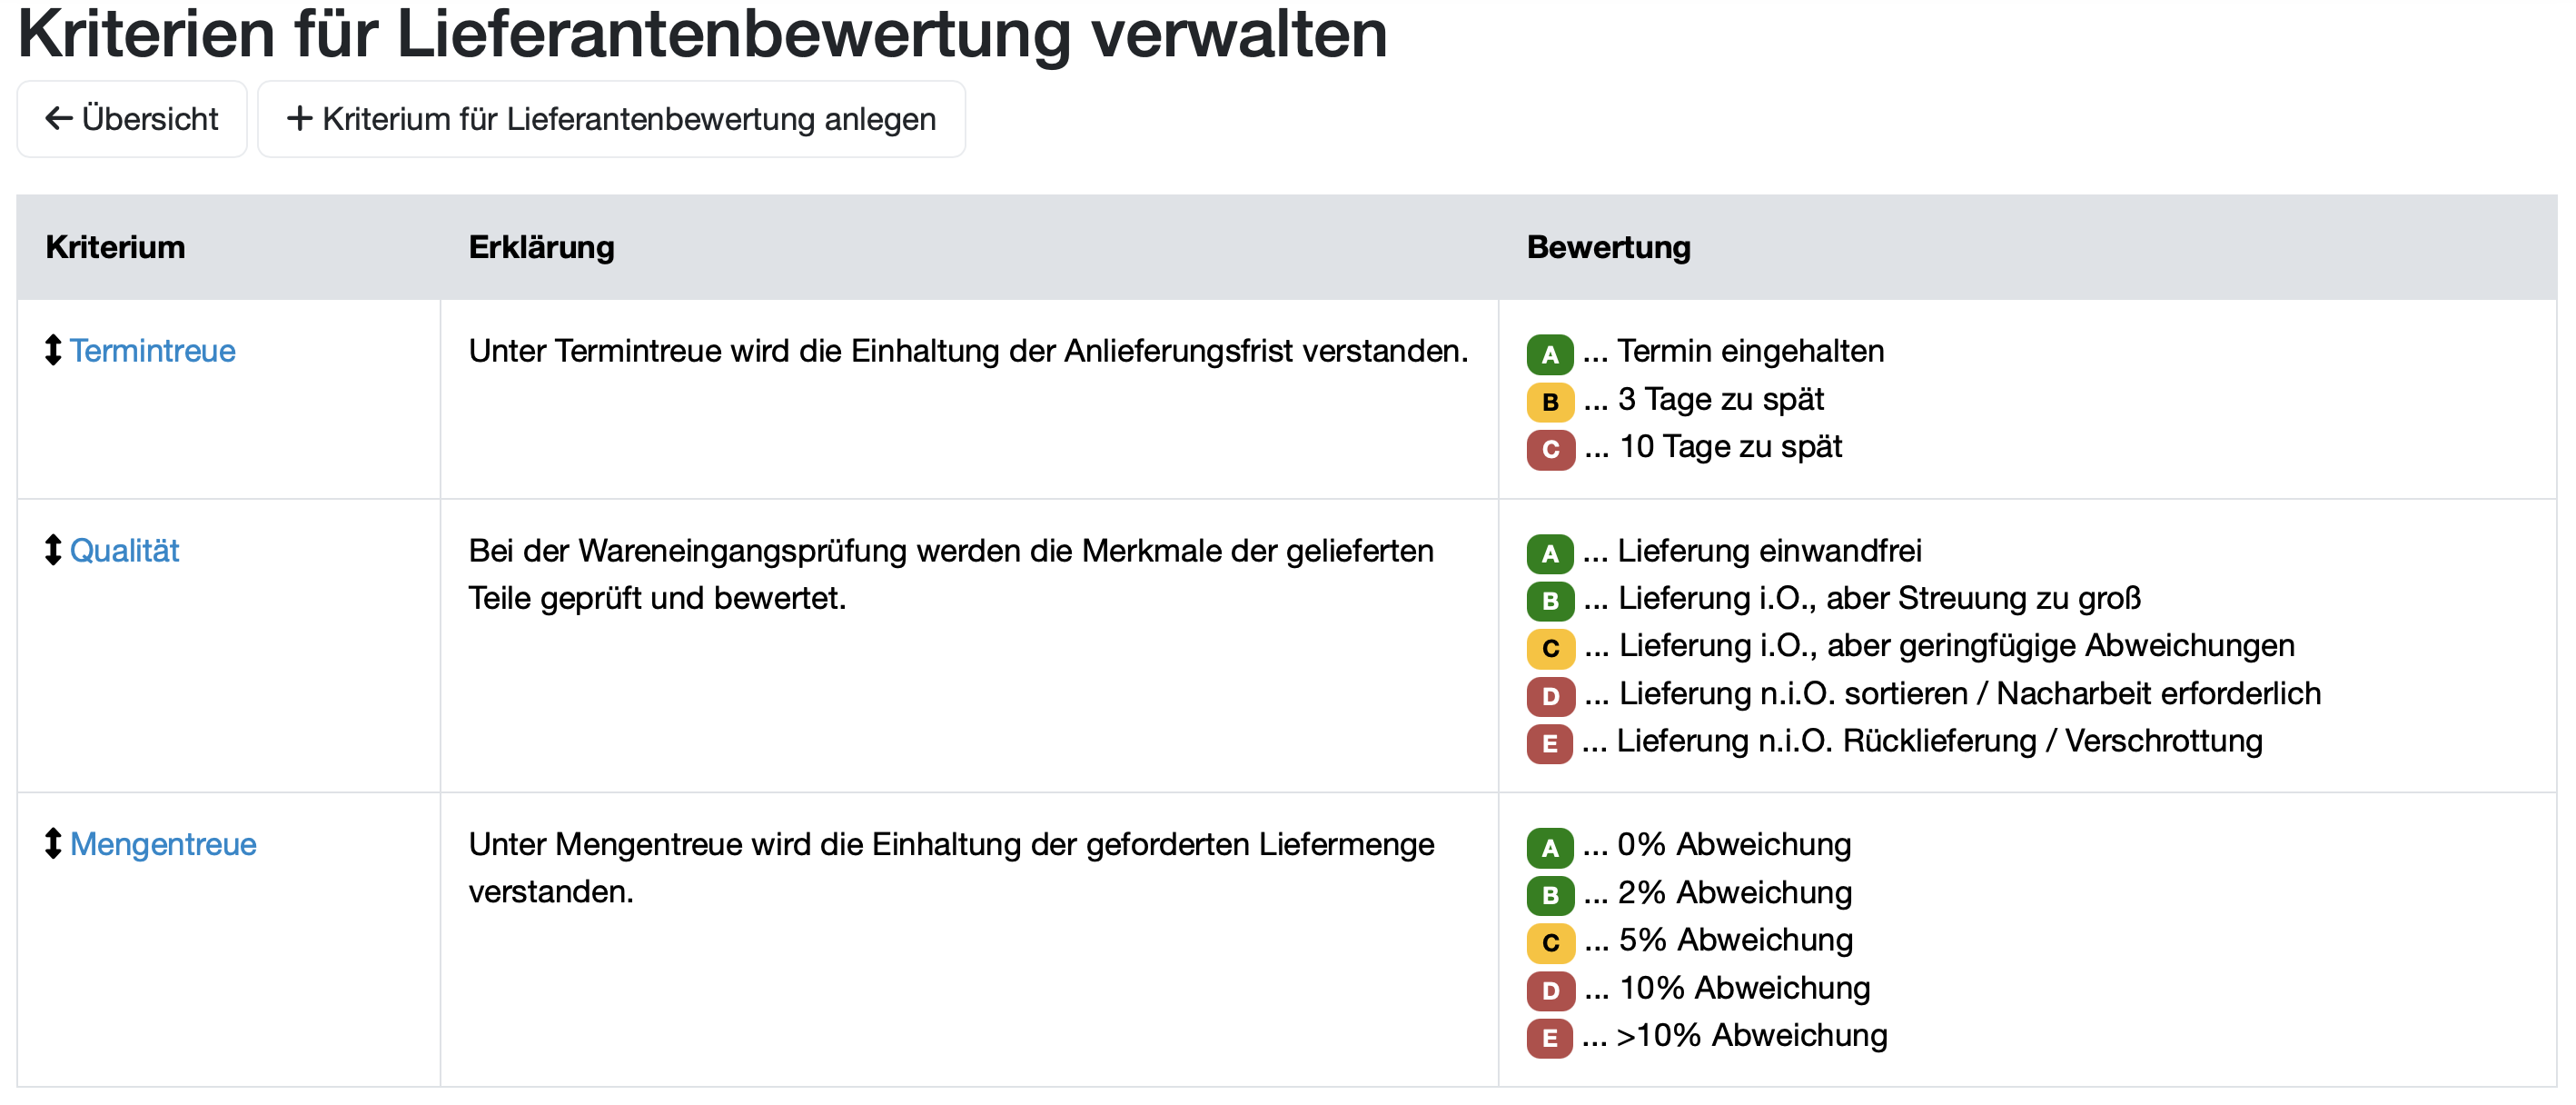Screen dimensions: 2576x1105
Task: Open the Mengentreue criterion link
Action: (163, 843)
